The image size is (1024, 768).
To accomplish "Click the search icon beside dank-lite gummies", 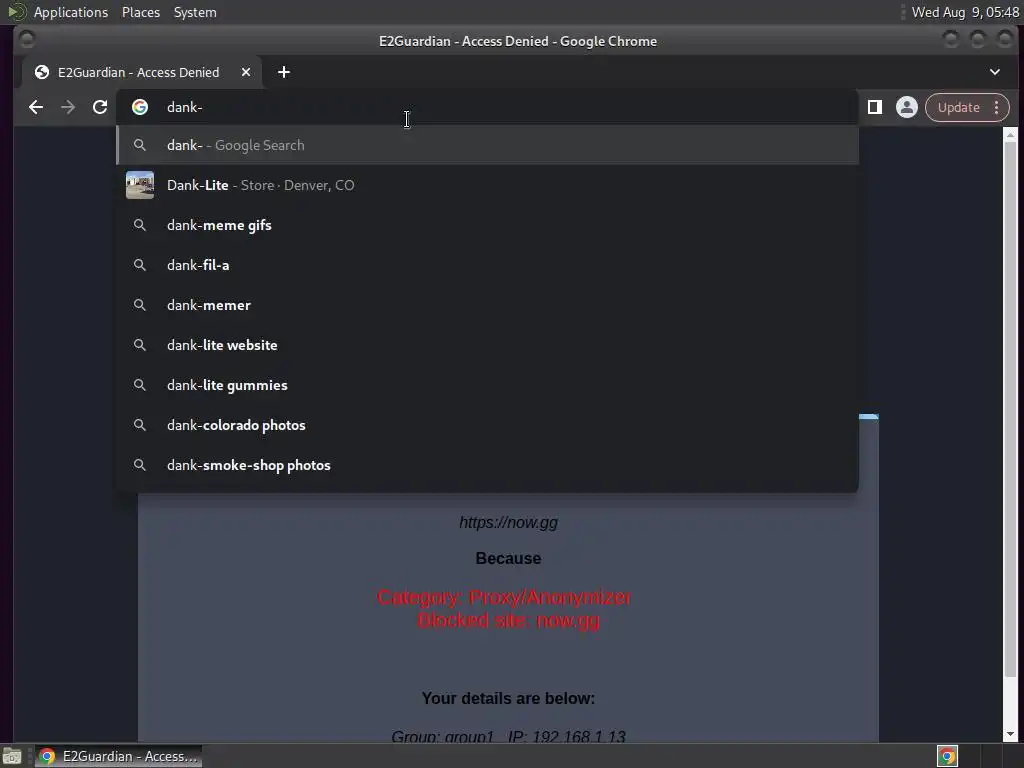I will 140,385.
